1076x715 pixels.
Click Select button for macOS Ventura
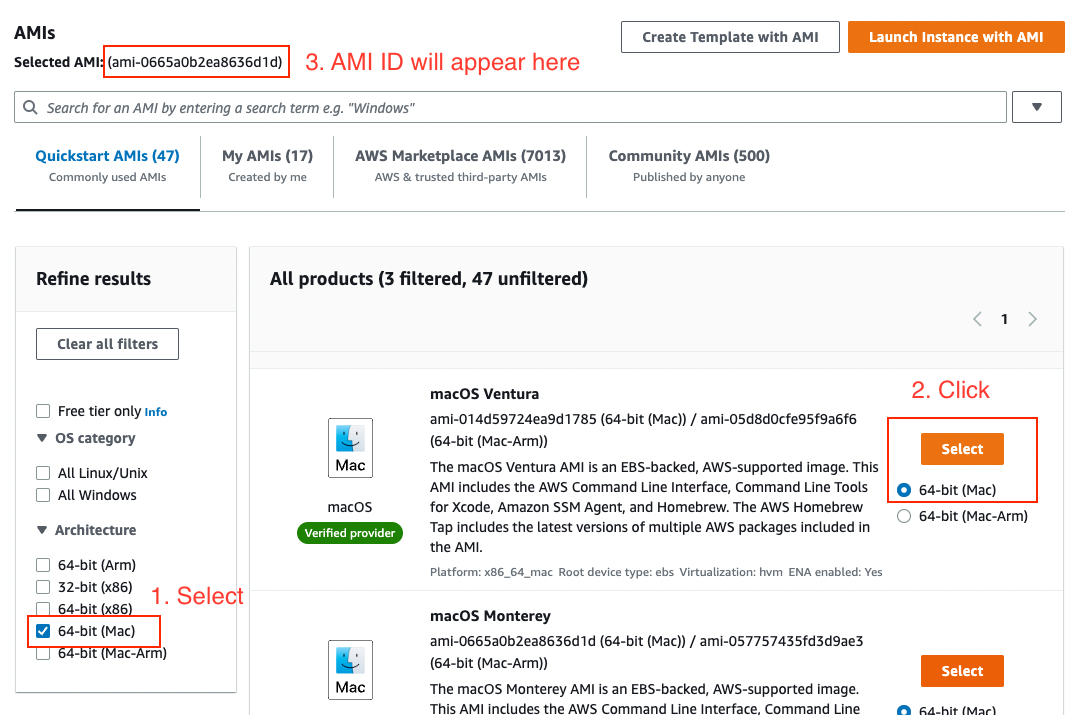(x=962, y=449)
